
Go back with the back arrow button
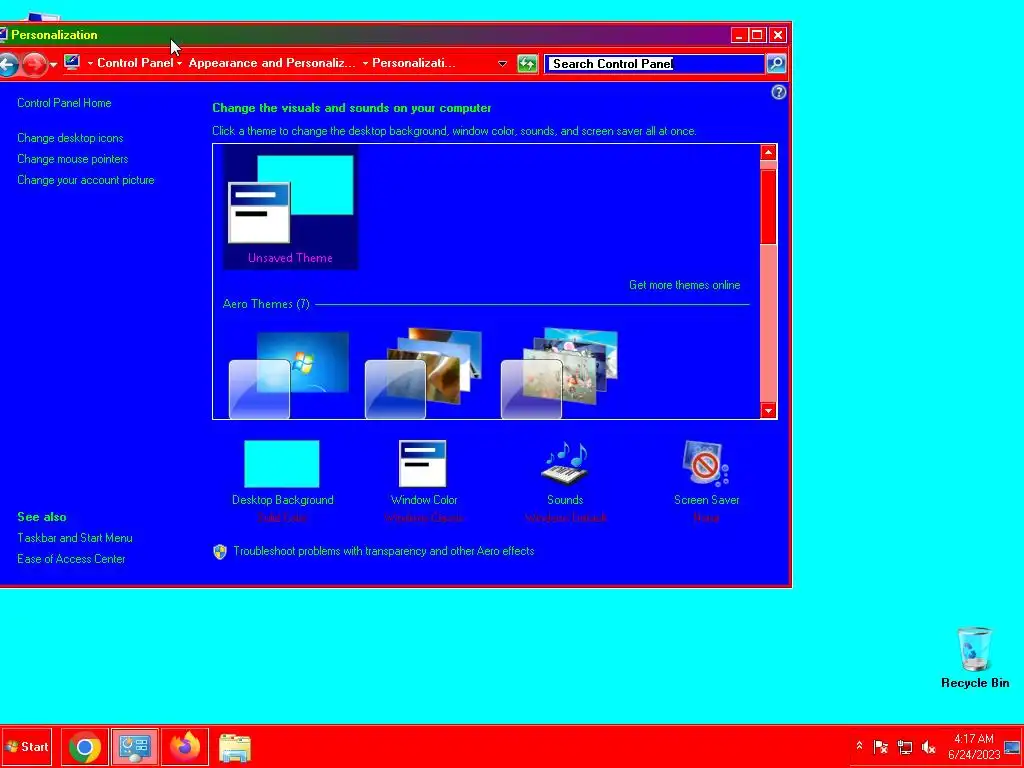(x=7, y=64)
